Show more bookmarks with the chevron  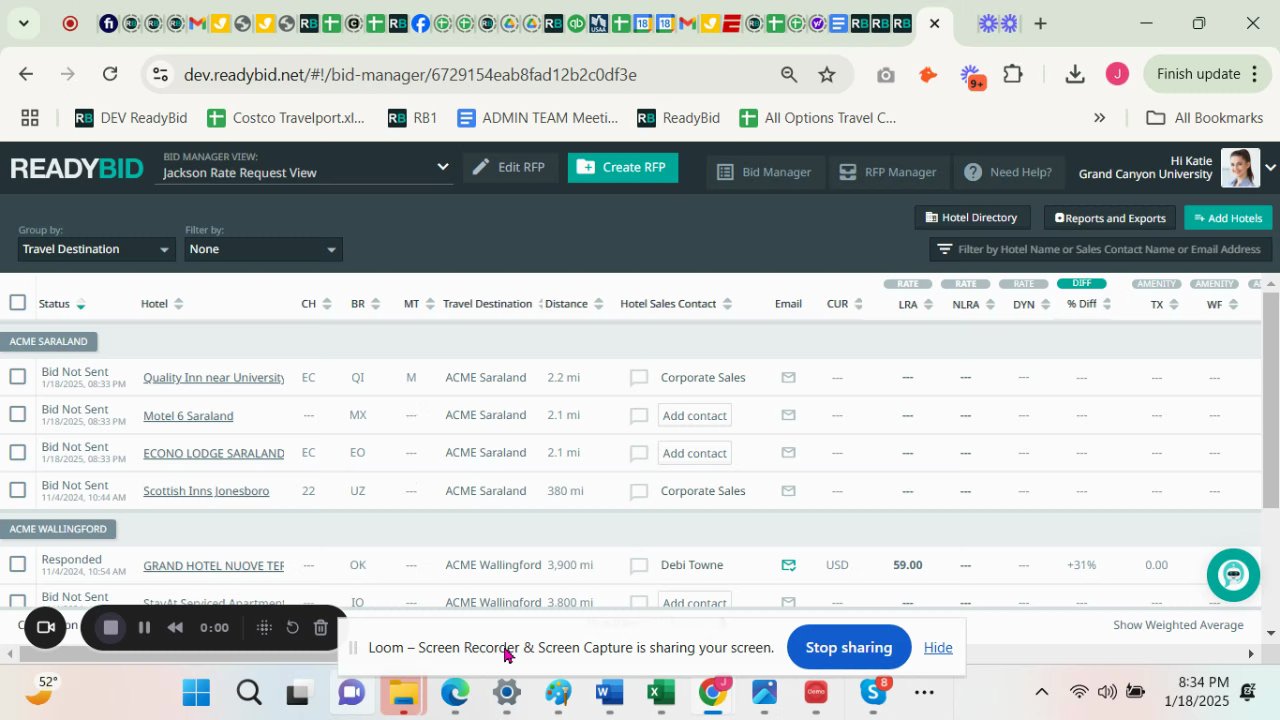click(x=1099, y=118)
